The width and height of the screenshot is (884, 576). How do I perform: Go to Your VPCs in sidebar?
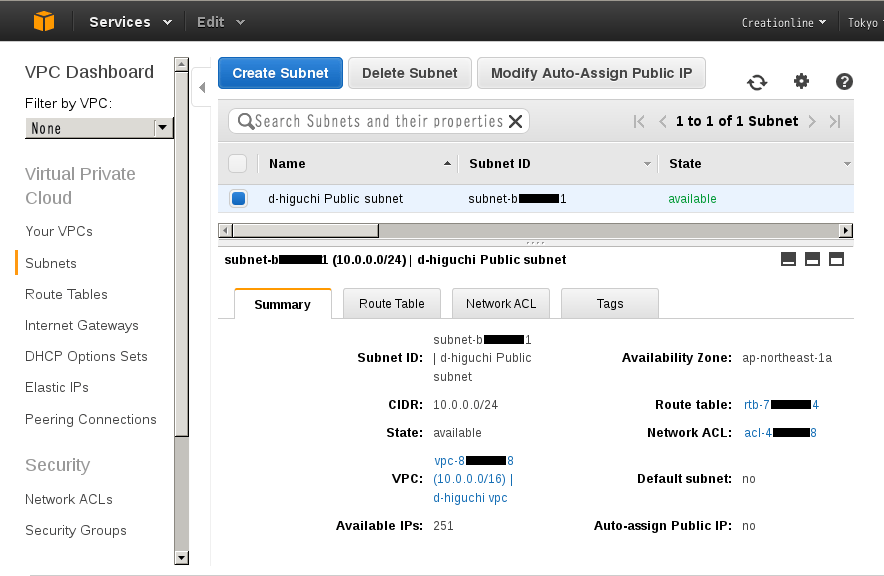[x=59, y=231]
